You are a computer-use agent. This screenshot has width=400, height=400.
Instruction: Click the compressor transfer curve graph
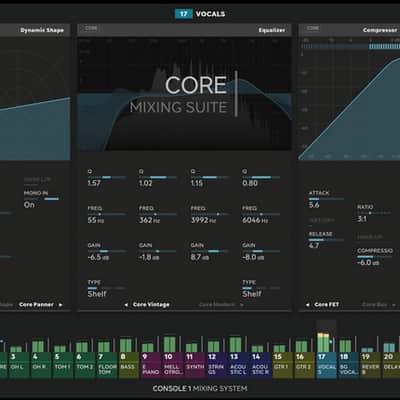(x=349, y=98)
